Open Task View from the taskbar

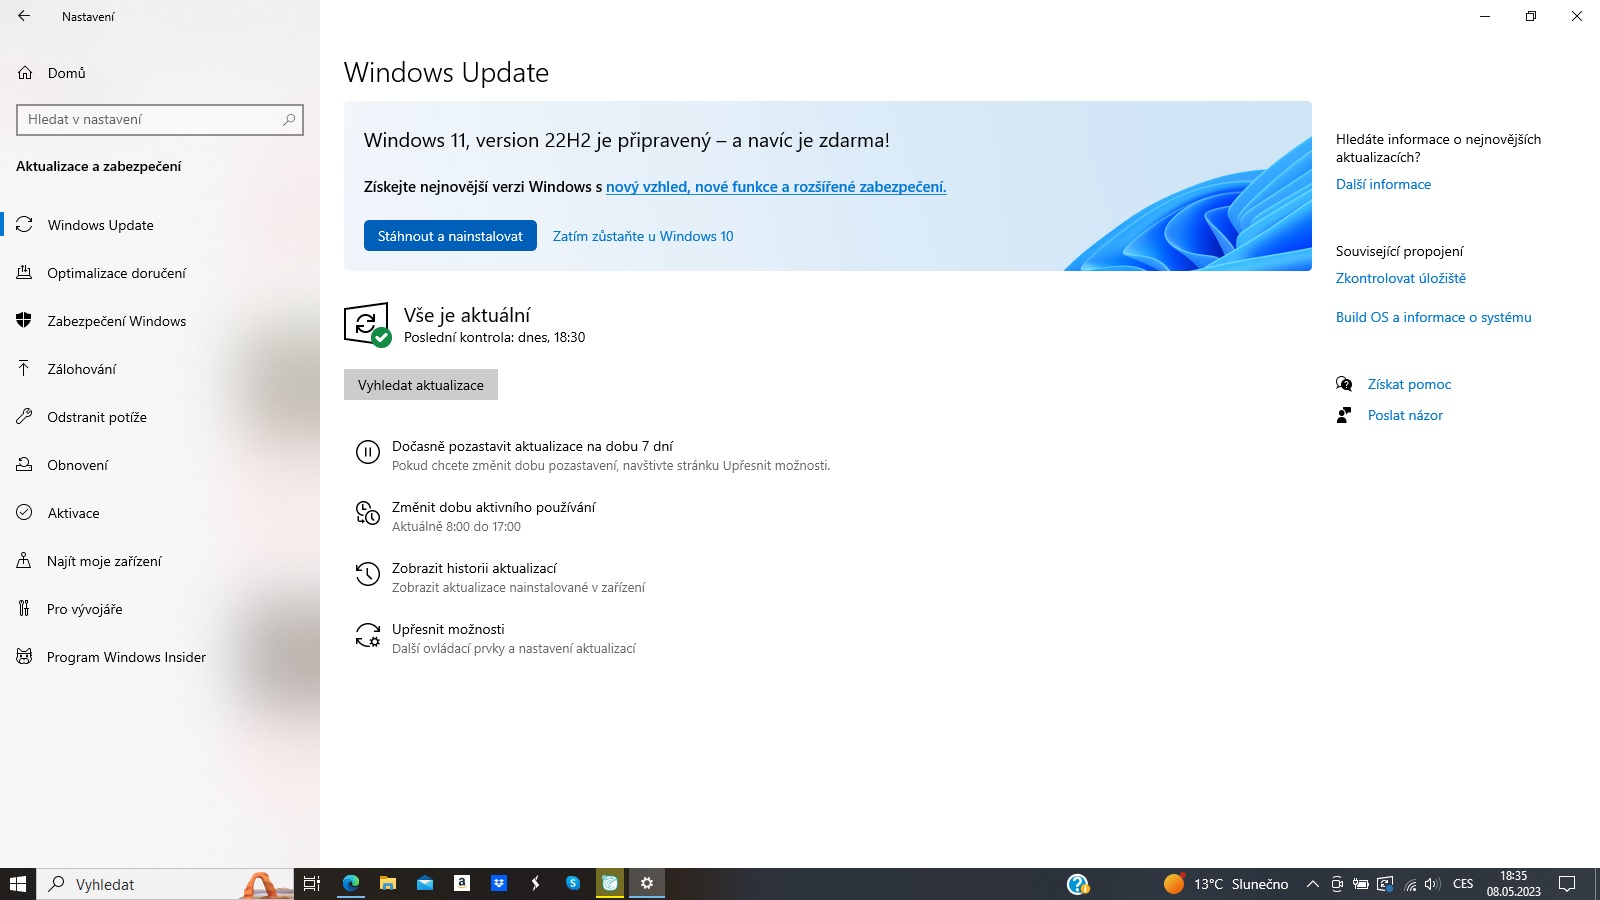point(312,884)
